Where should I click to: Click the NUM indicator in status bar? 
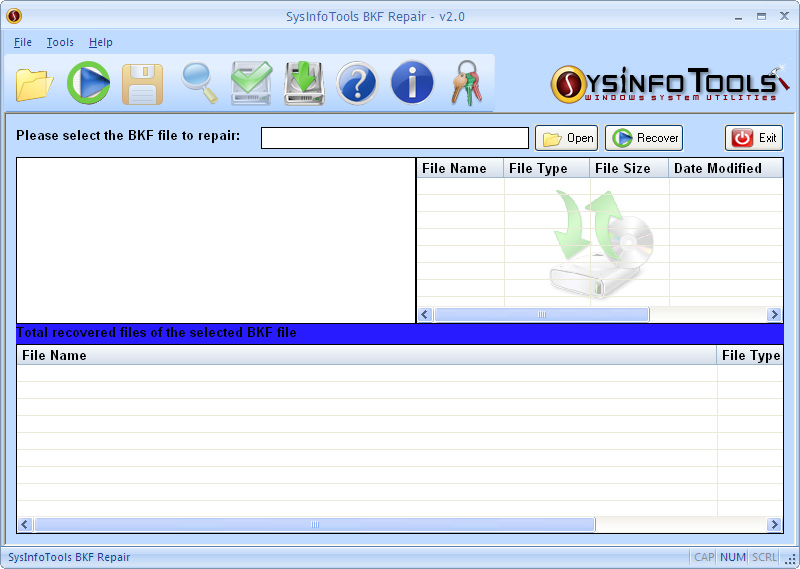[733, 557]
